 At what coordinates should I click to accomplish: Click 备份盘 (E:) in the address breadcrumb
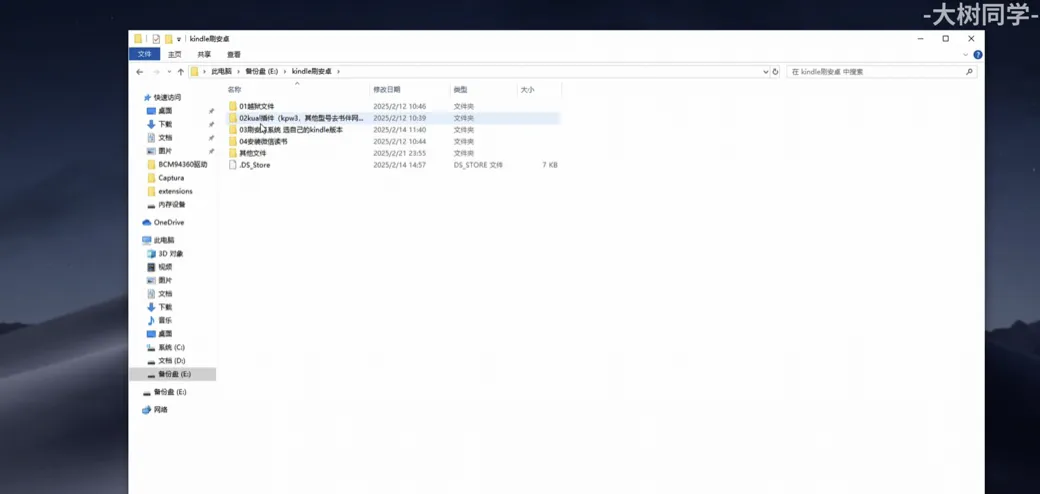click(x=261, y=72)
